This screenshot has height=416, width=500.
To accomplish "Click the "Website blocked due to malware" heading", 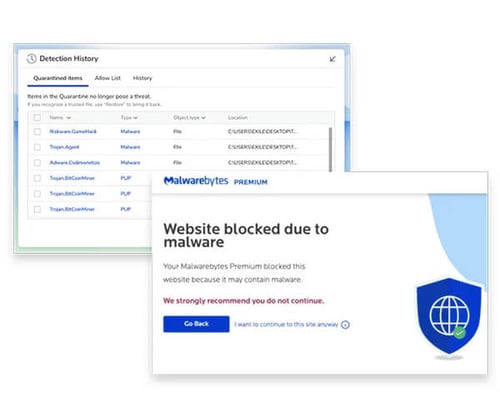I will coord(246,235).
